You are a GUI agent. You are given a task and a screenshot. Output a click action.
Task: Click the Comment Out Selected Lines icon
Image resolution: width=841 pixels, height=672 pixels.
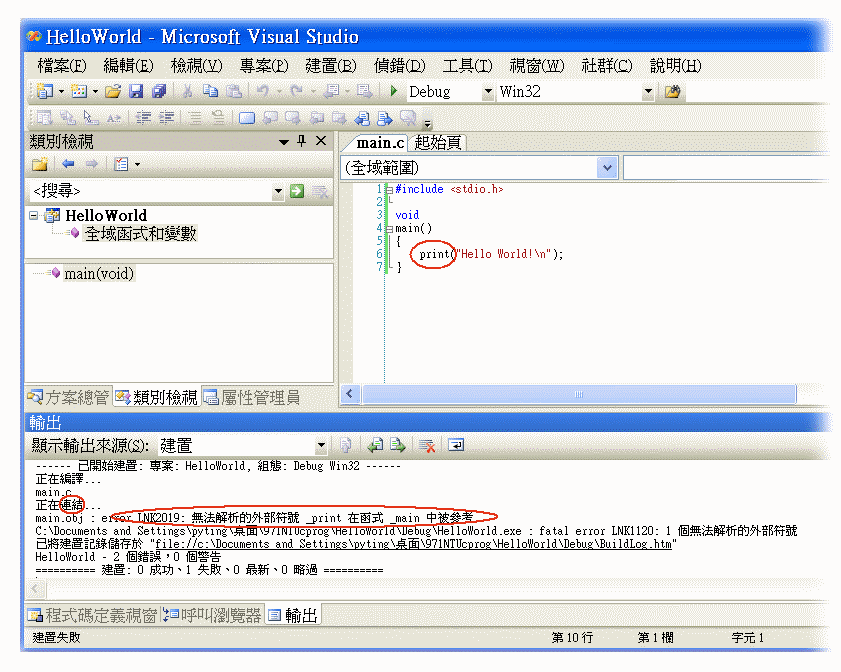click(195, 117)
